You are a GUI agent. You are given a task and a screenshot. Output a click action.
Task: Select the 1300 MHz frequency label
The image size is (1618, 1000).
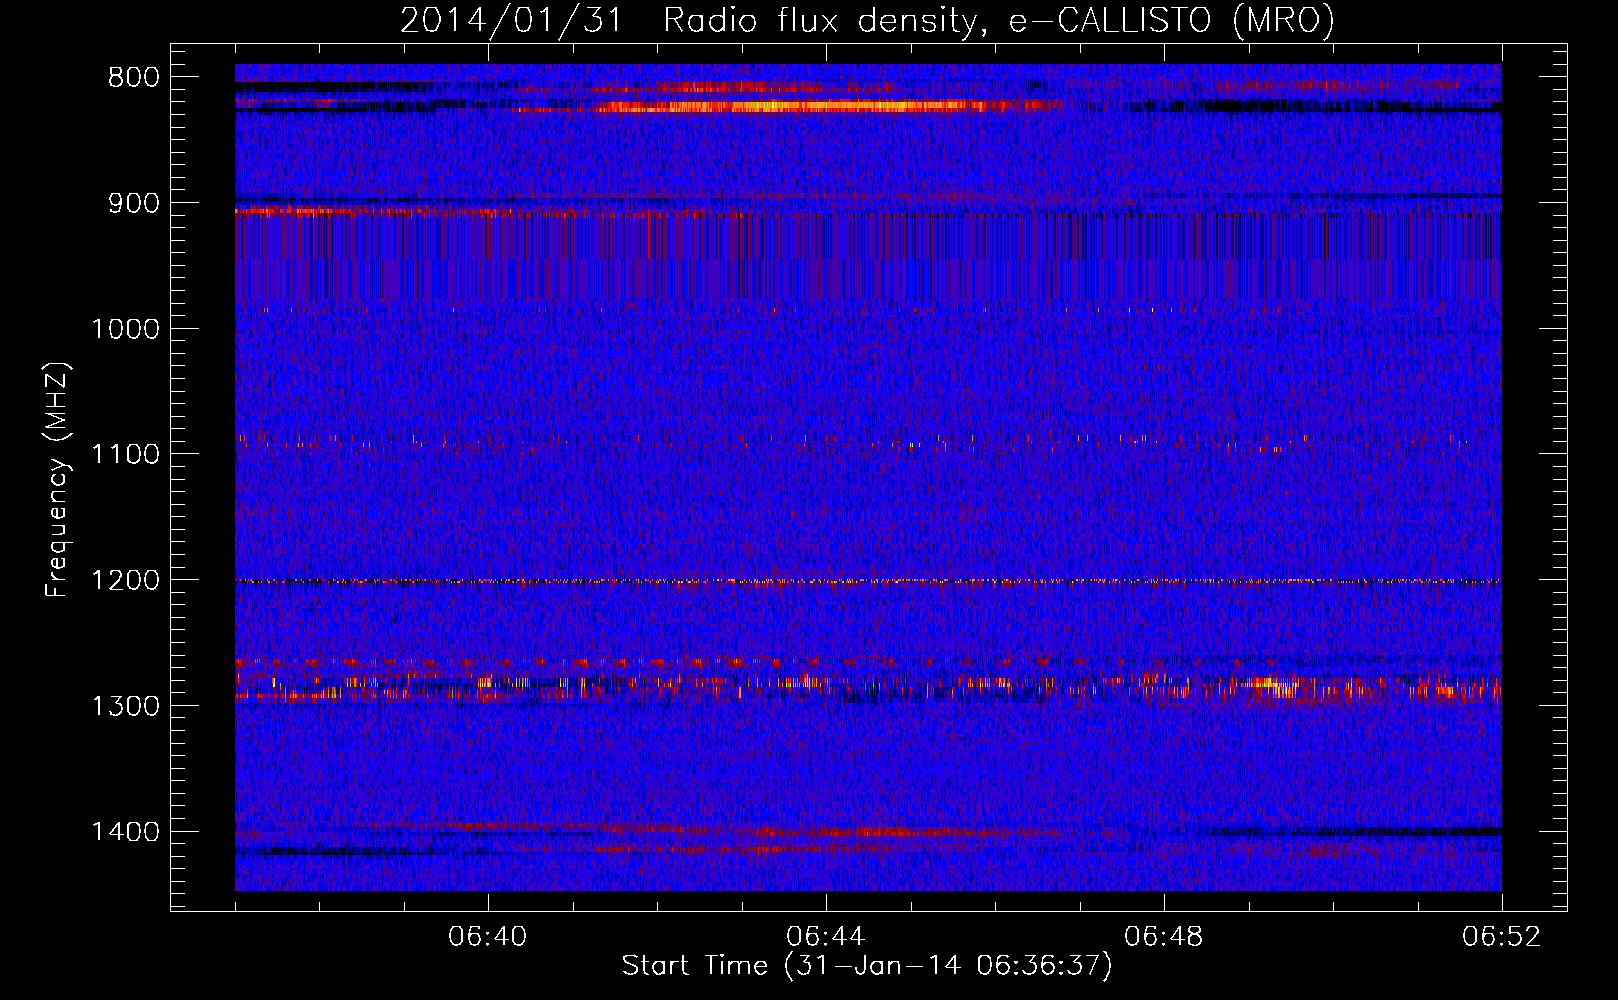(125, 706)
